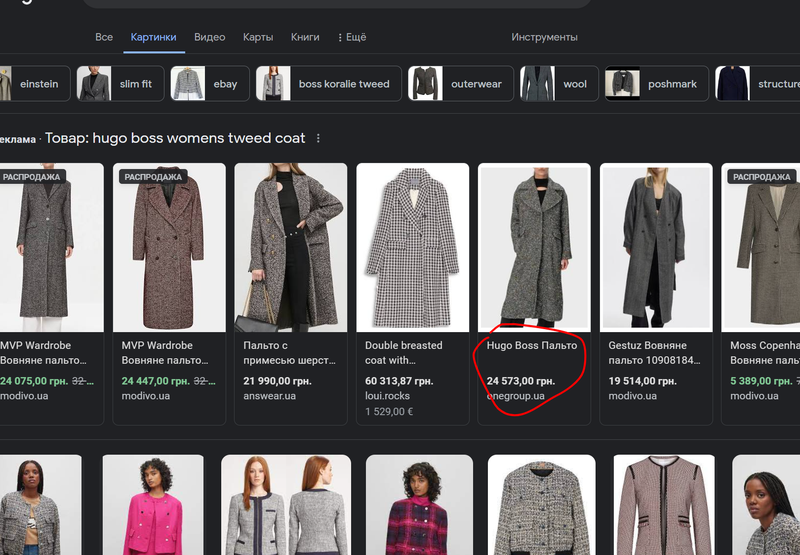Image resolution: width=800 pixels, height=555 pixels.
Task: Open the Hugo Boss Пальто product link
Action: (531, 346)
